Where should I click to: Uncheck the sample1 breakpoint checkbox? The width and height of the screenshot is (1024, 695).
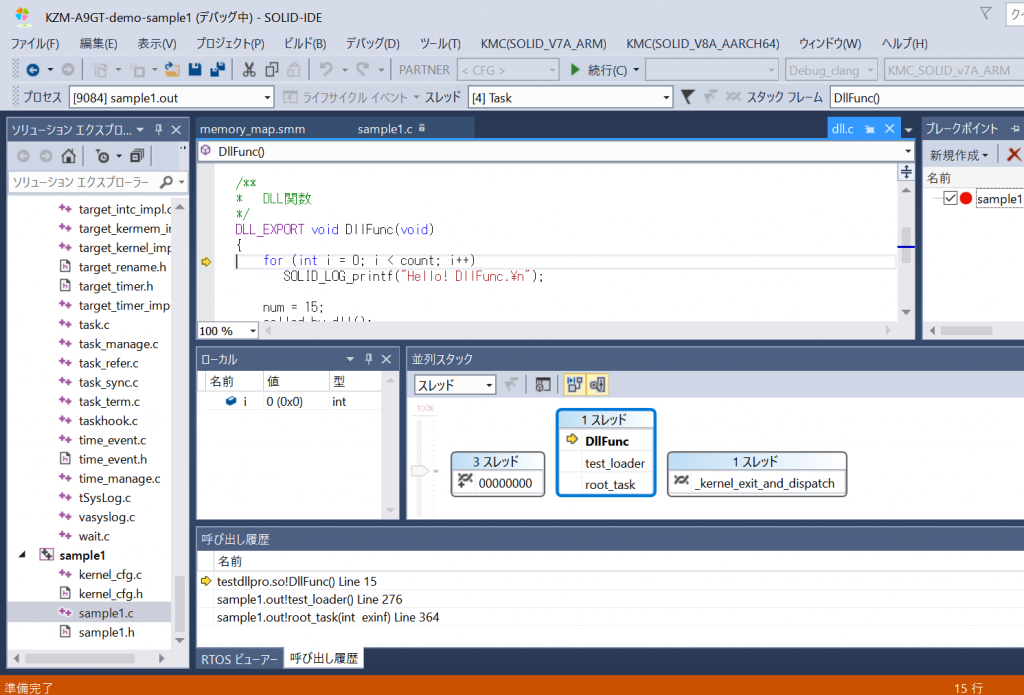coord(950,198)
